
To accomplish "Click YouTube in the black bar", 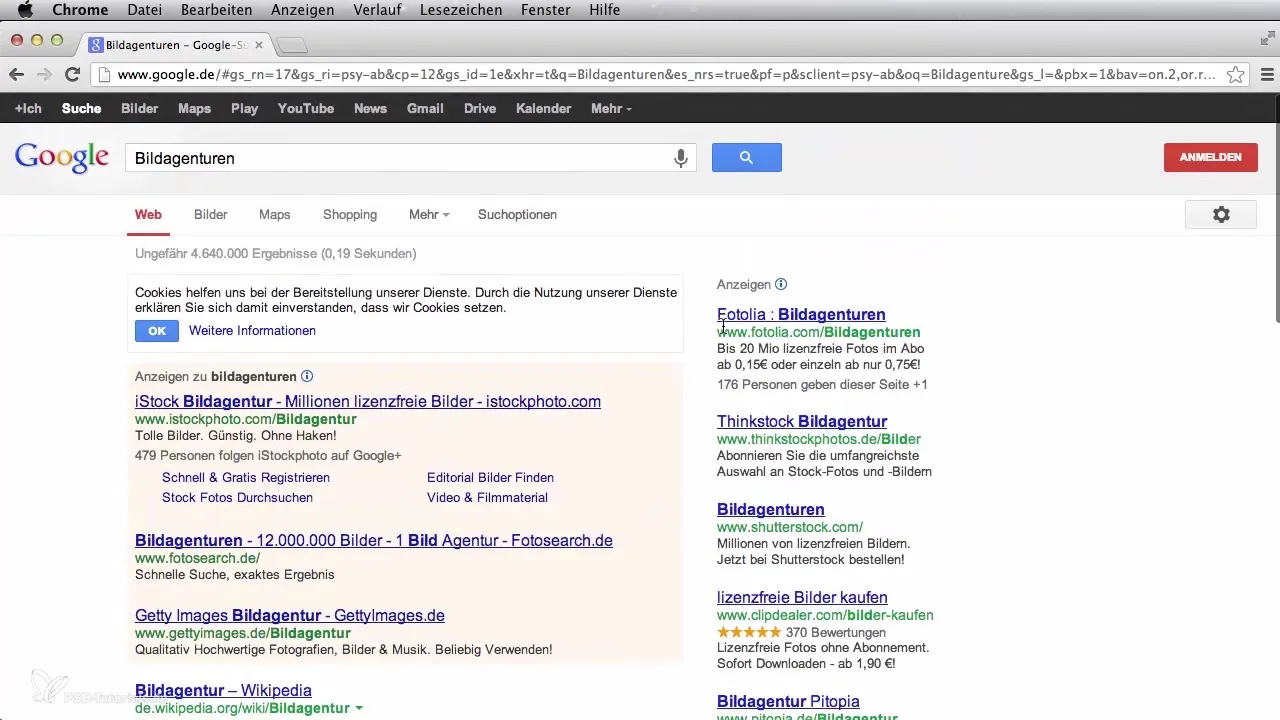I will coord(306,108).
